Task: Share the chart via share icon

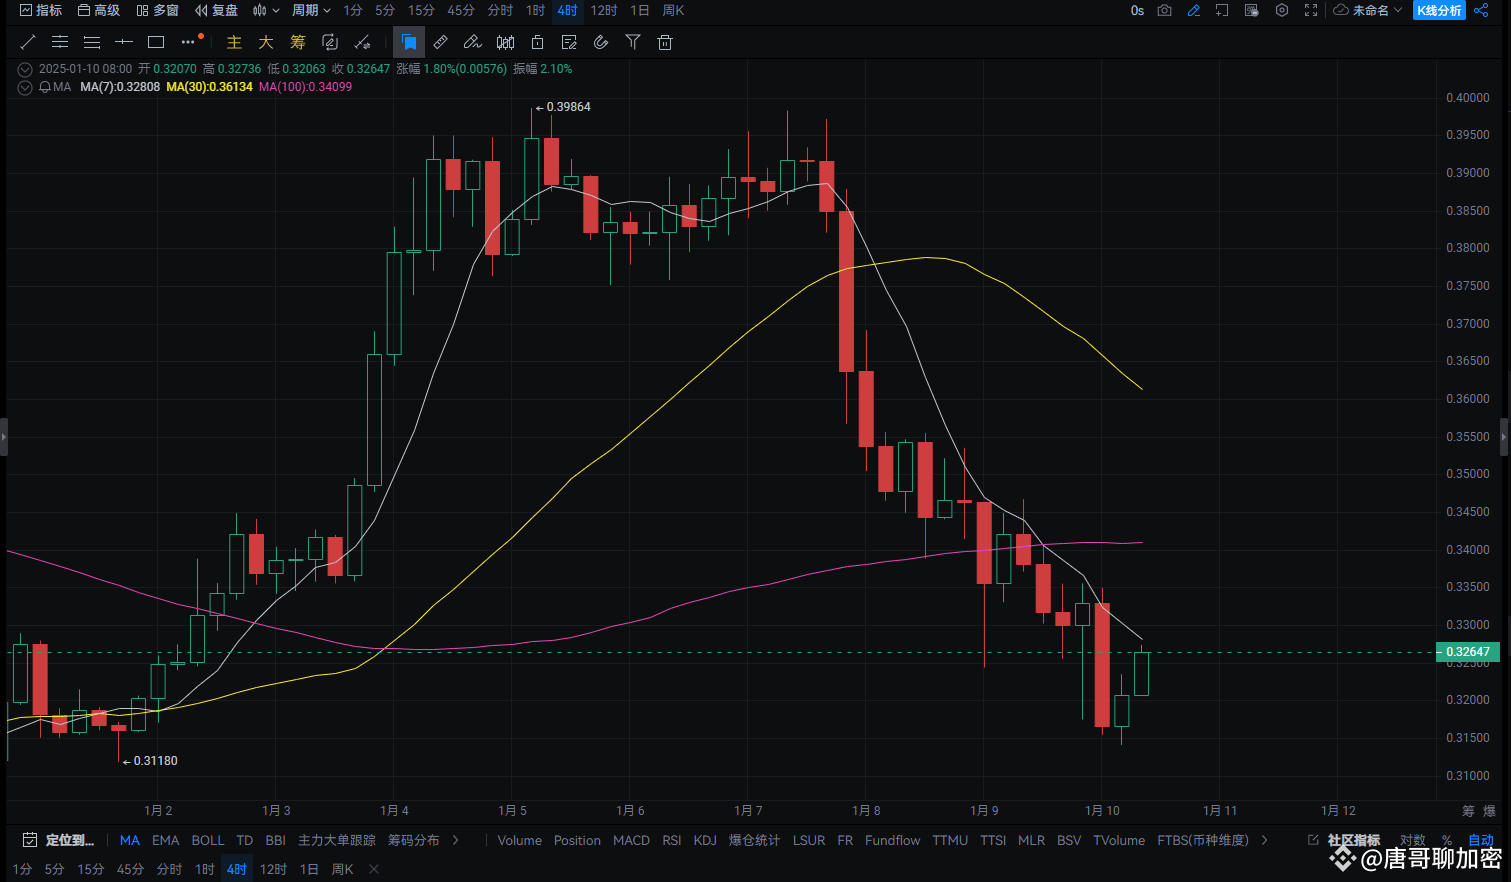Action: 1482,10
